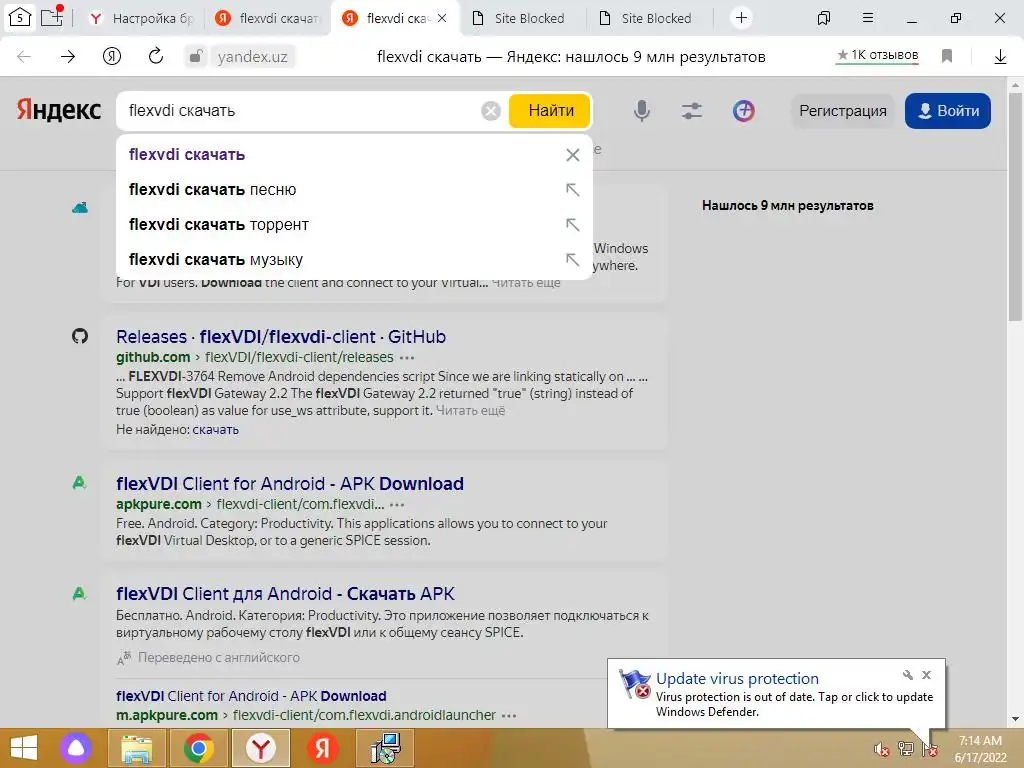The image size is (1024, 768).
Task: Clear the search field with the round X
Action: (491, 111)
